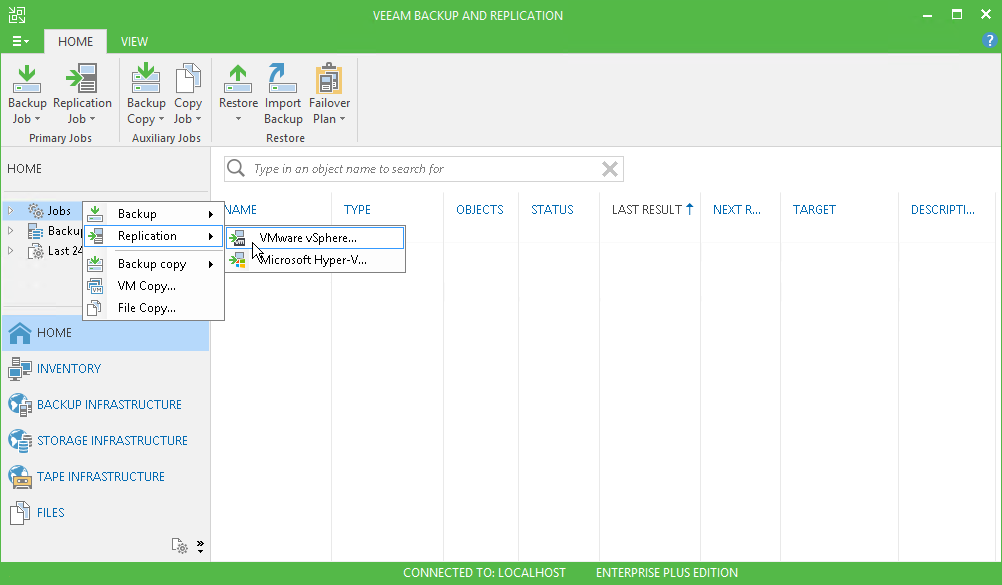Click the BACKUP INFRASTRUCTURE globe icon
Screen dimensions: 1002x585
tap(20, 405)
